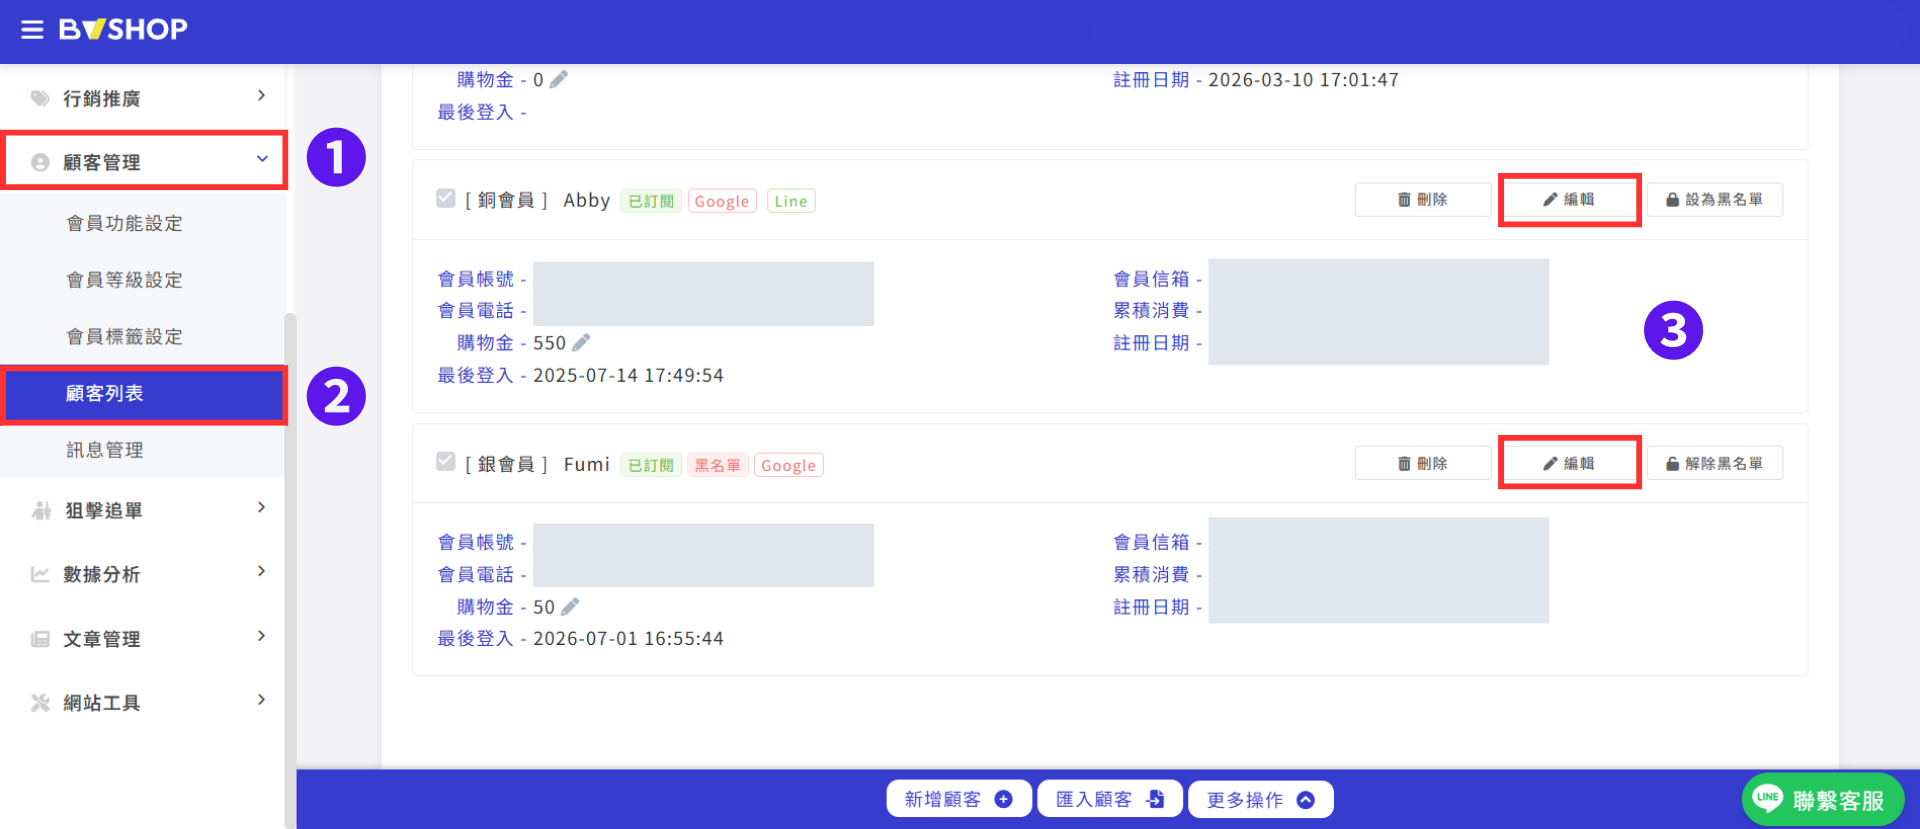
Task: Click the 行銷推廣 tag icon
Action: [40, 98]
